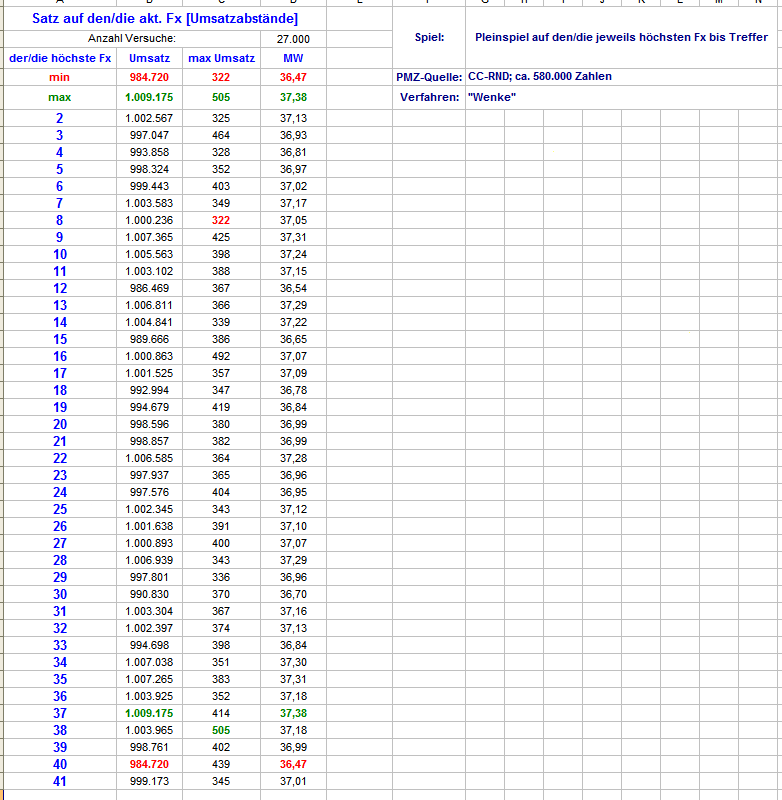The image size is (782, 800).
Task: Select Umsatz value 994.698
Action: click(149, 645)
